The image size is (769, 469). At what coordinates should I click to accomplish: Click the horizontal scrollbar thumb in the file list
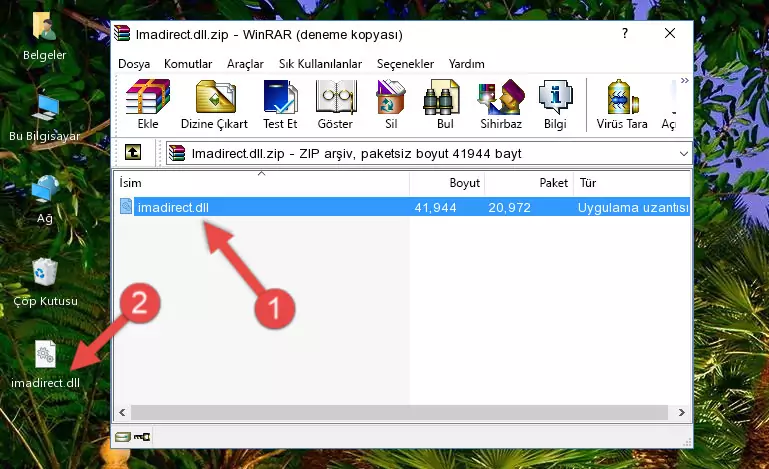coord(399,413)
